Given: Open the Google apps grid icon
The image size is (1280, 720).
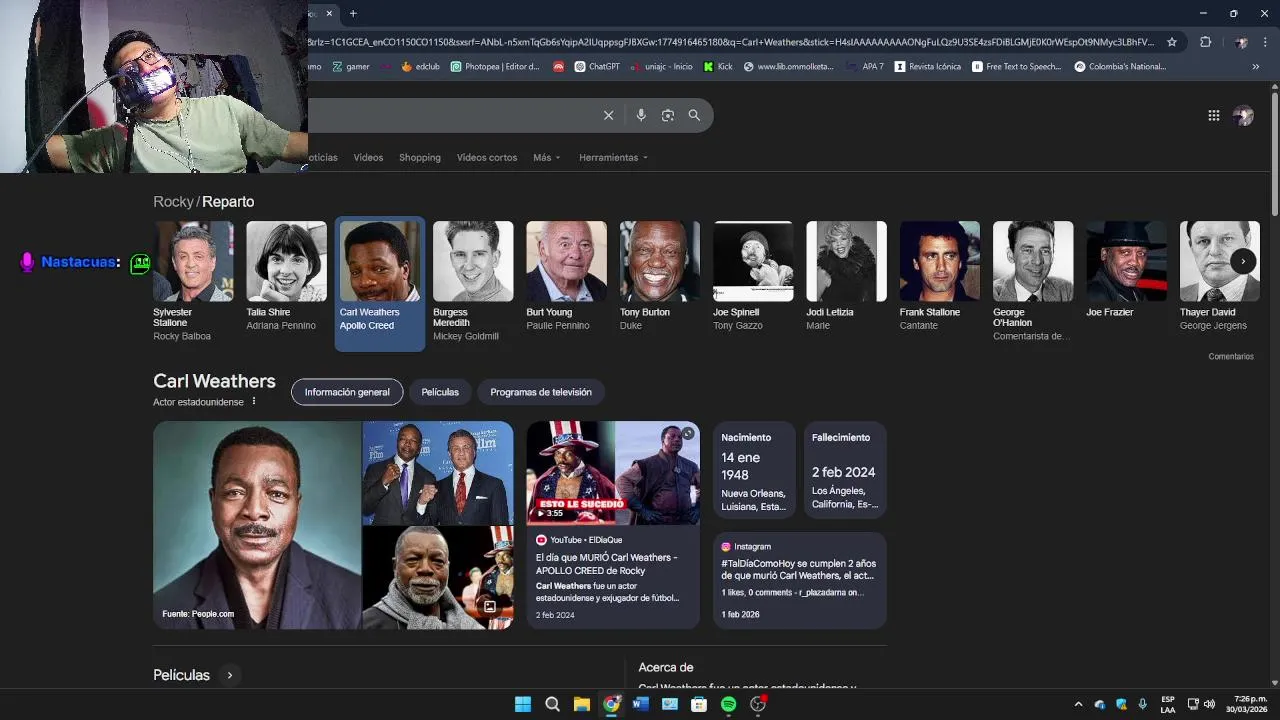Looking at the screenshot, I should point(1213,115).
